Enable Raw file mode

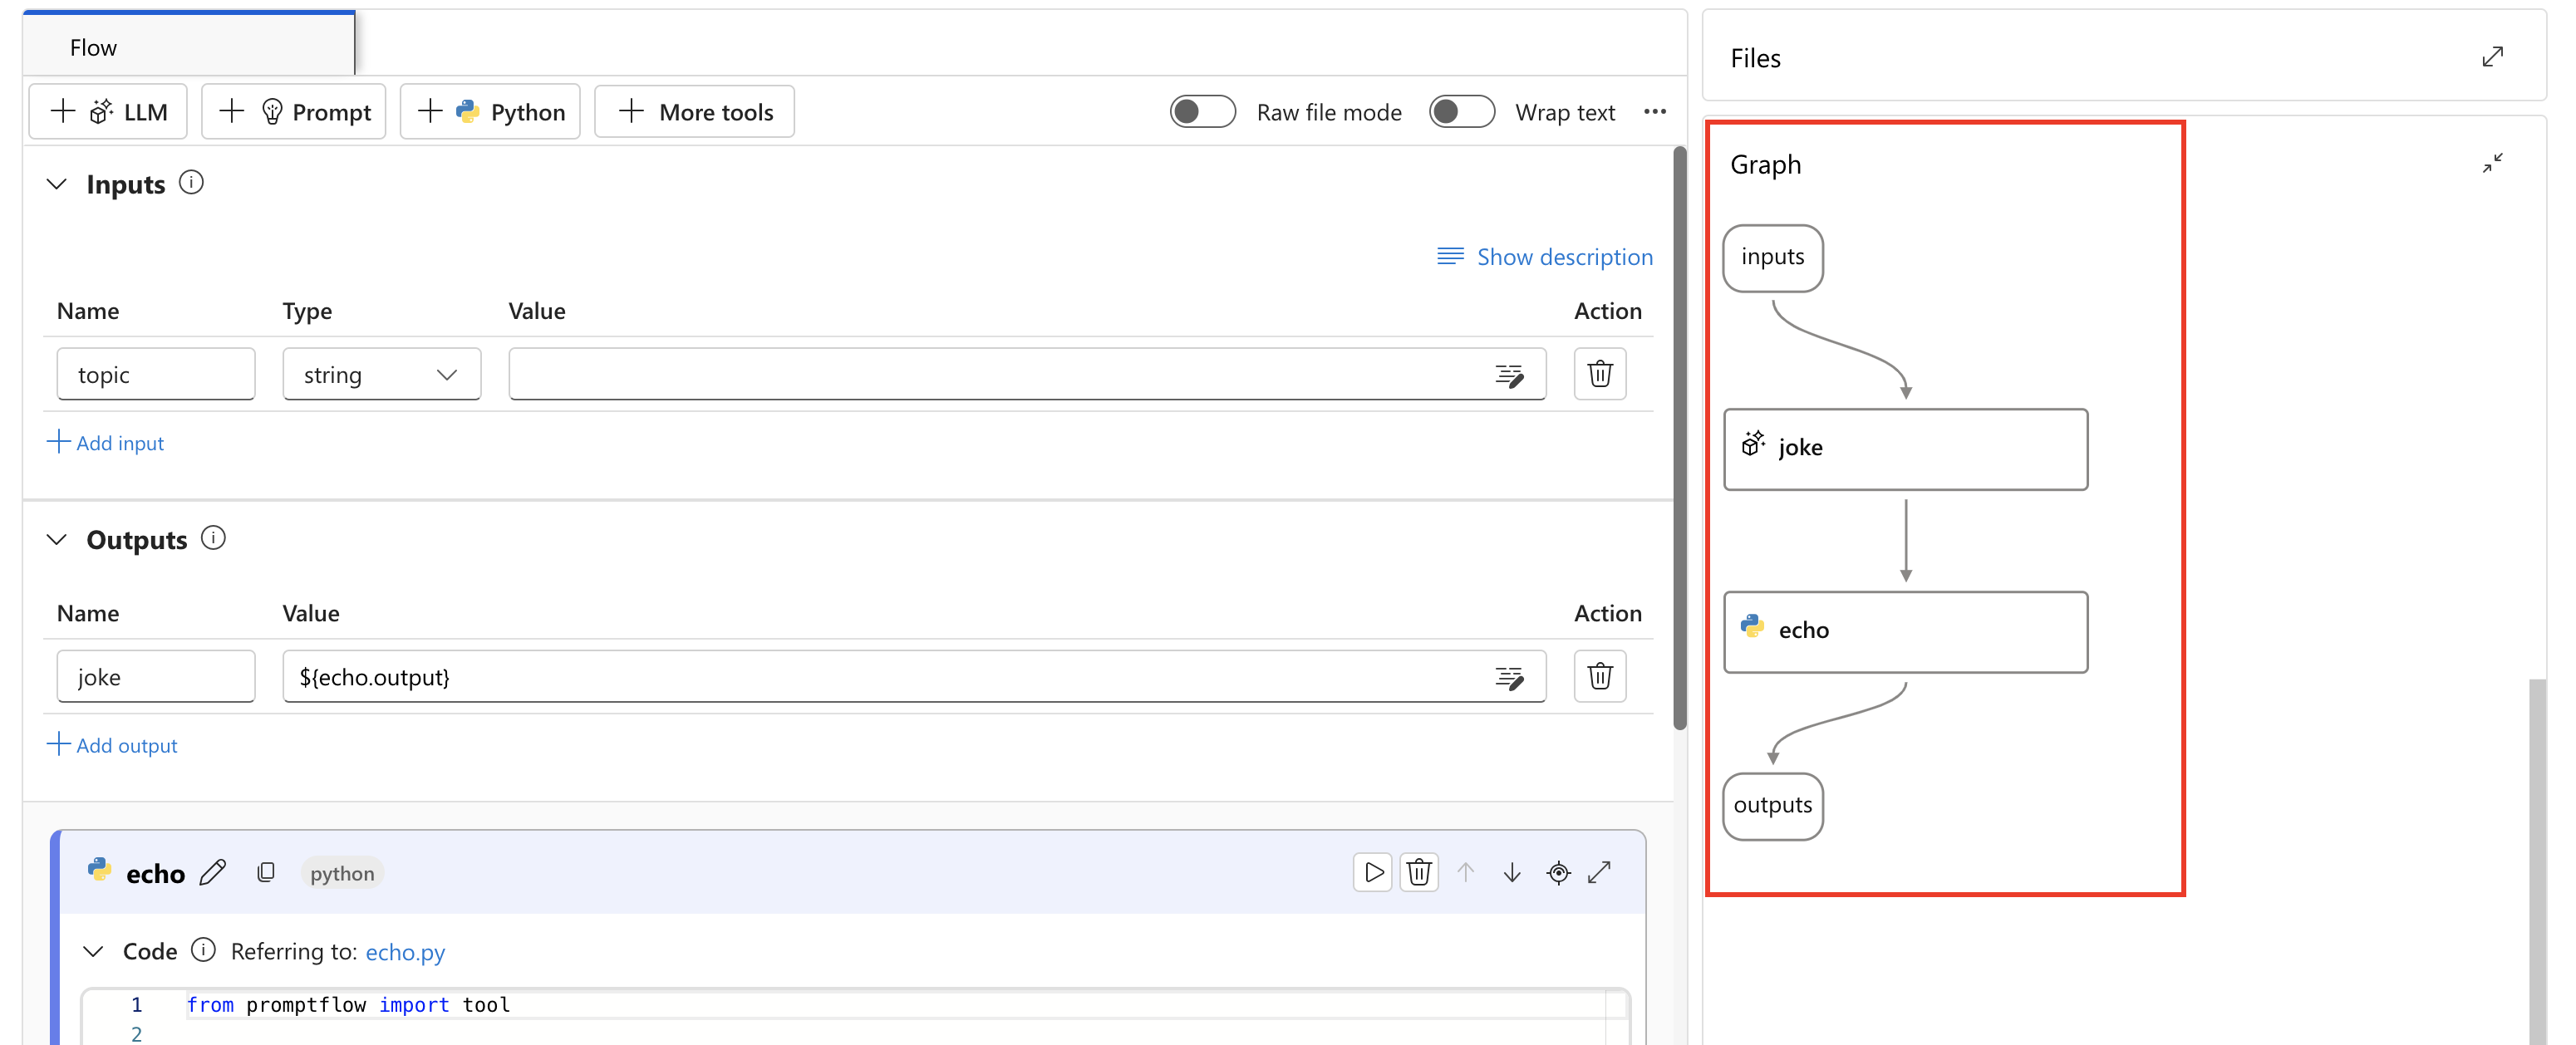coord(1202,111)
